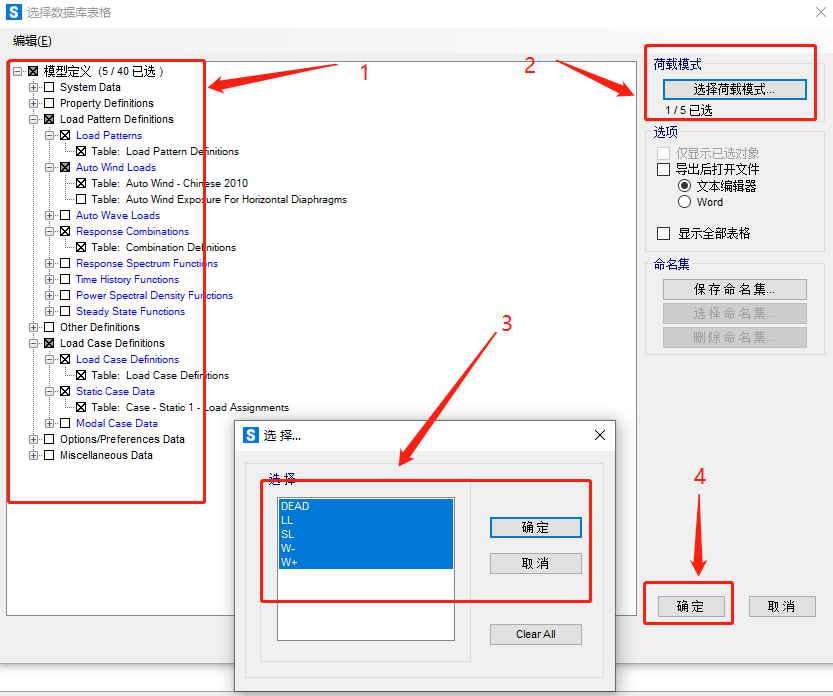Click the 选择荷载模式... button
The width and height of the screenshot is (833, 696).
[x=734, y=89]
